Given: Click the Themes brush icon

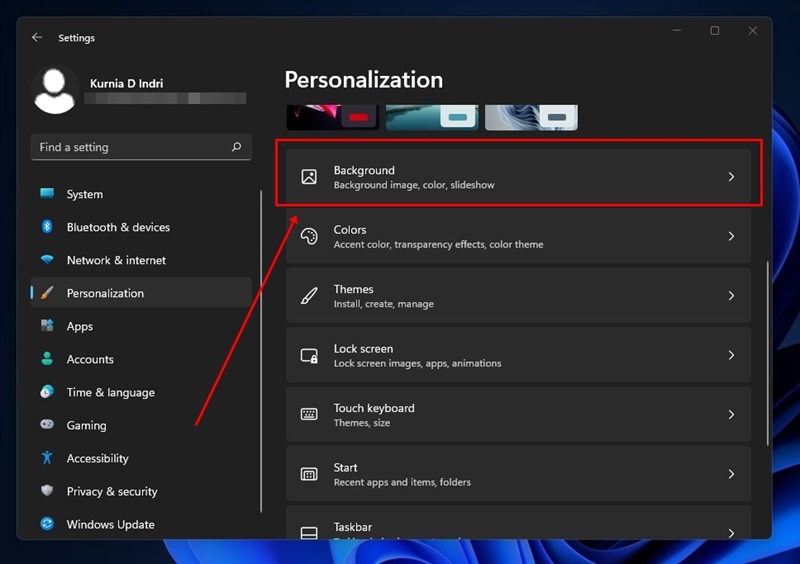Looking at the screenshot, I should [x=309, y=296].
